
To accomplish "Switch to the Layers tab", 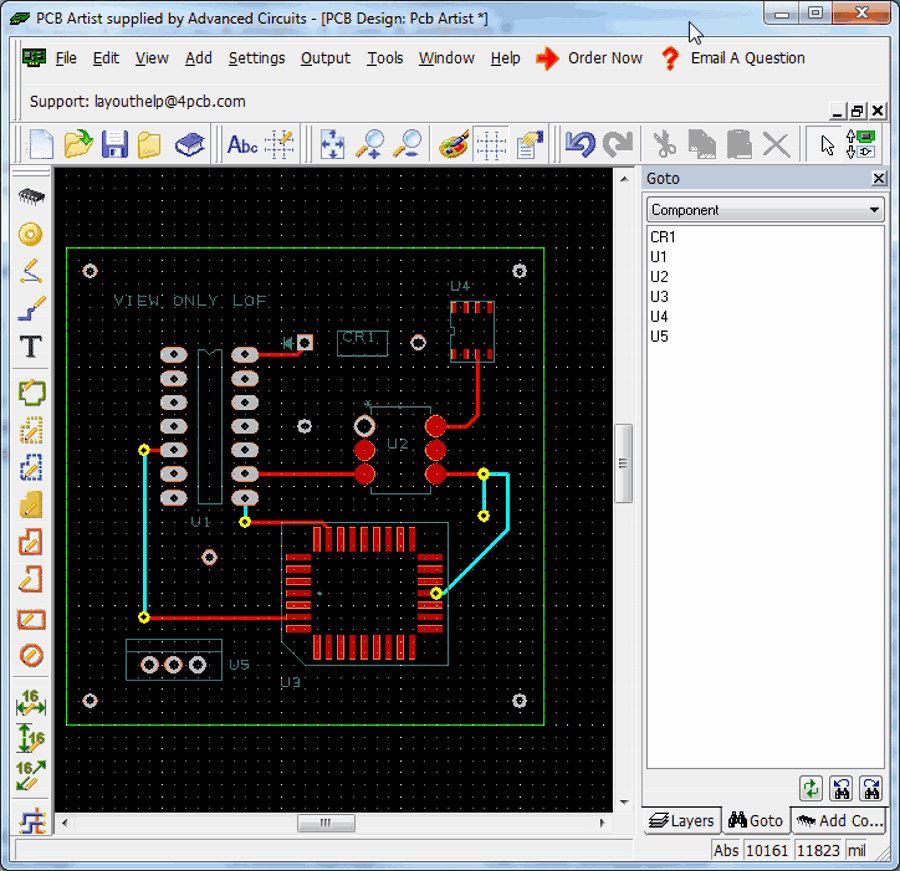I will 681,820.
